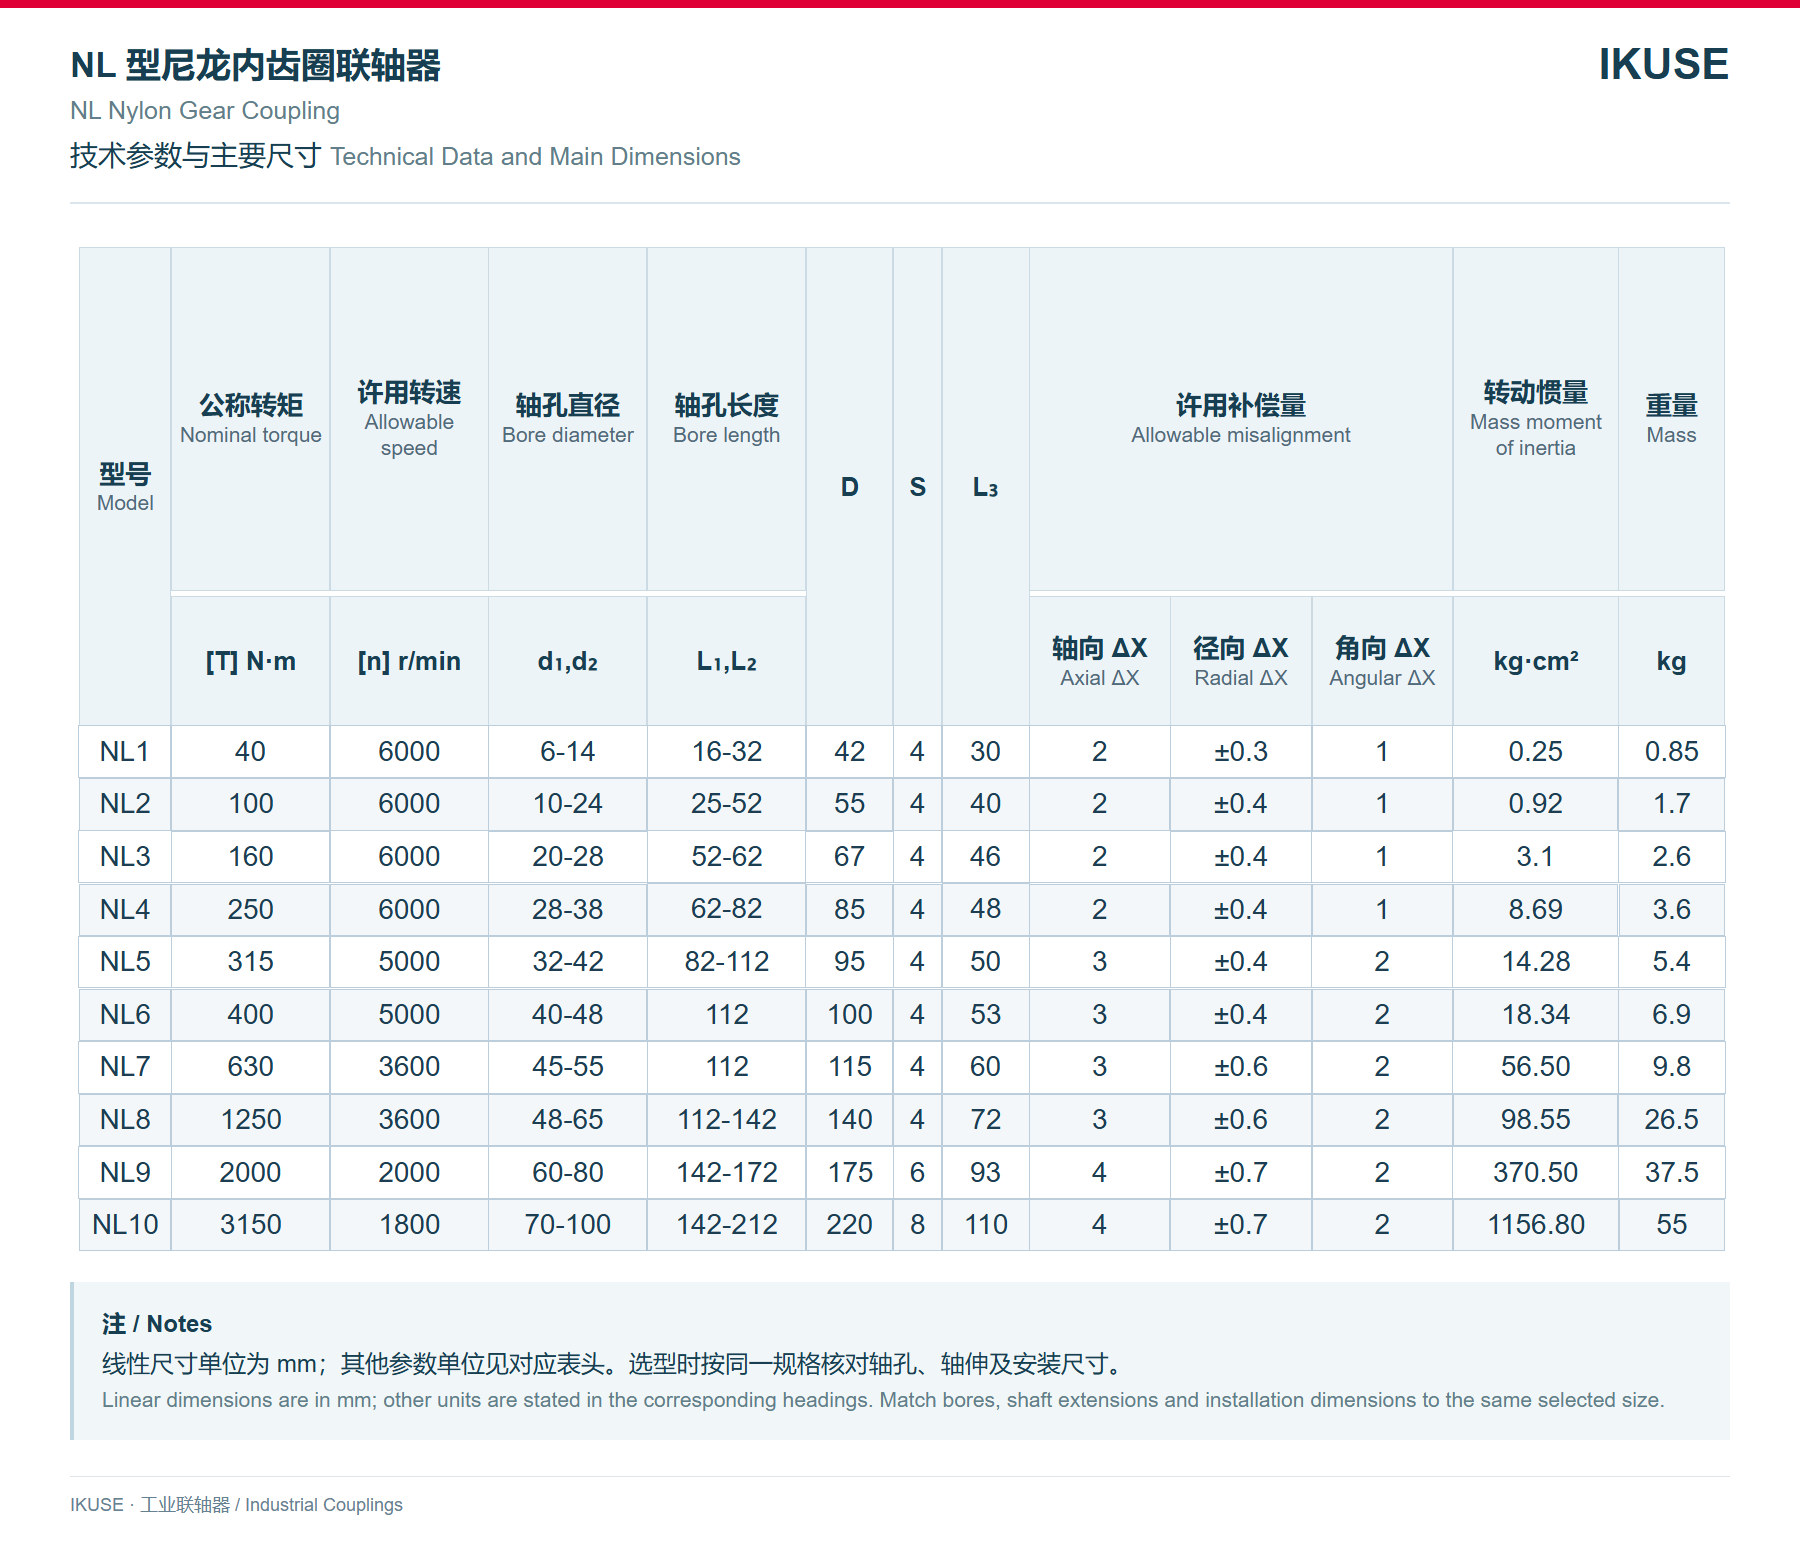
Task: Click the 'Bore diameter' column header
Action: (x=568, y=419)
